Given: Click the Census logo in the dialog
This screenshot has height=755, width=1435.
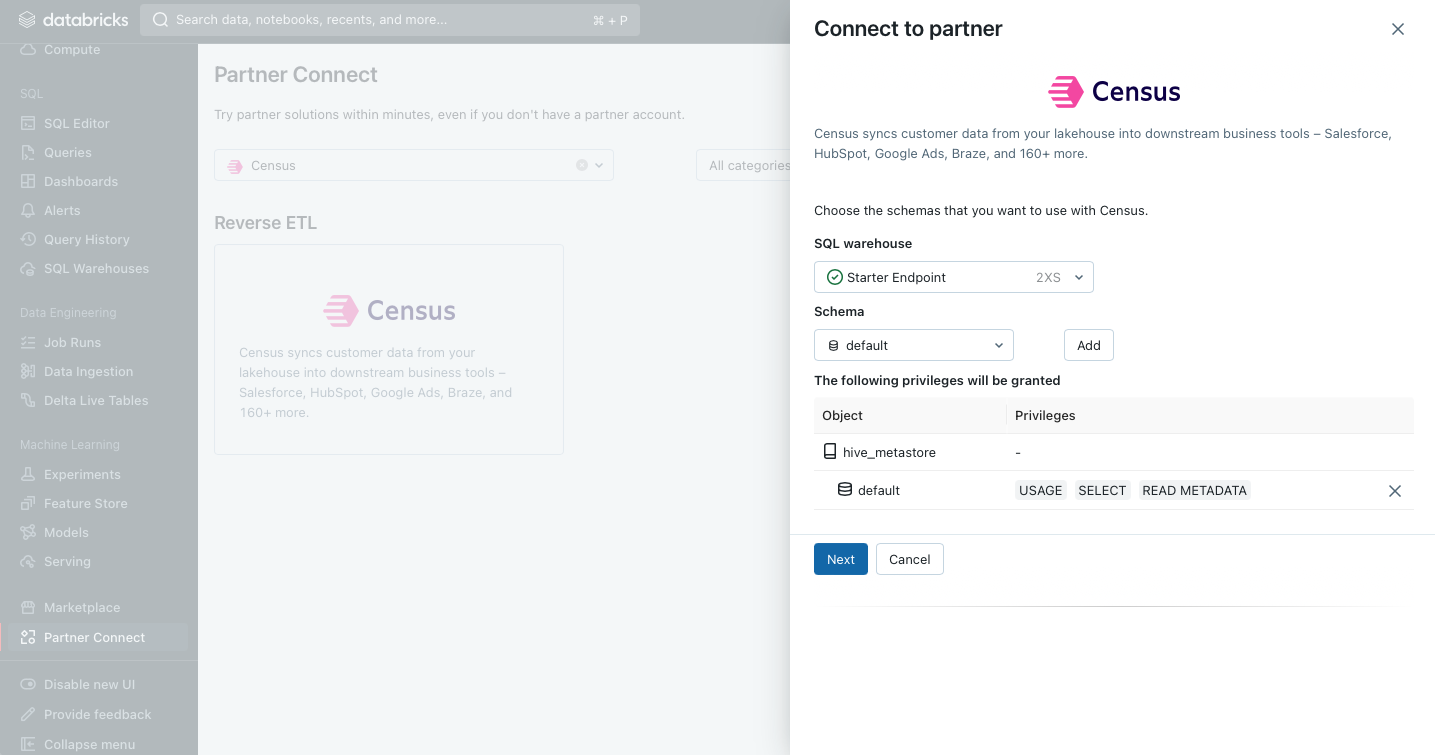Looking at the screenshot, I should 1114,92.
